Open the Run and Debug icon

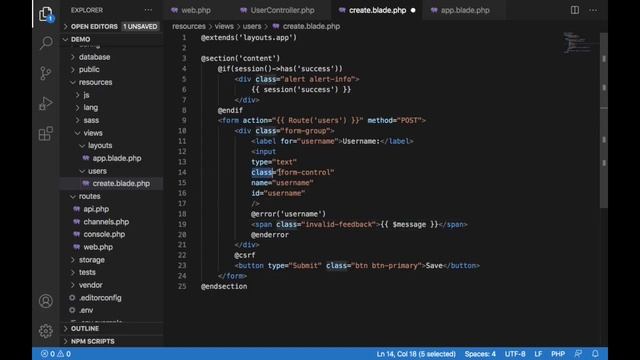point(46,103)
